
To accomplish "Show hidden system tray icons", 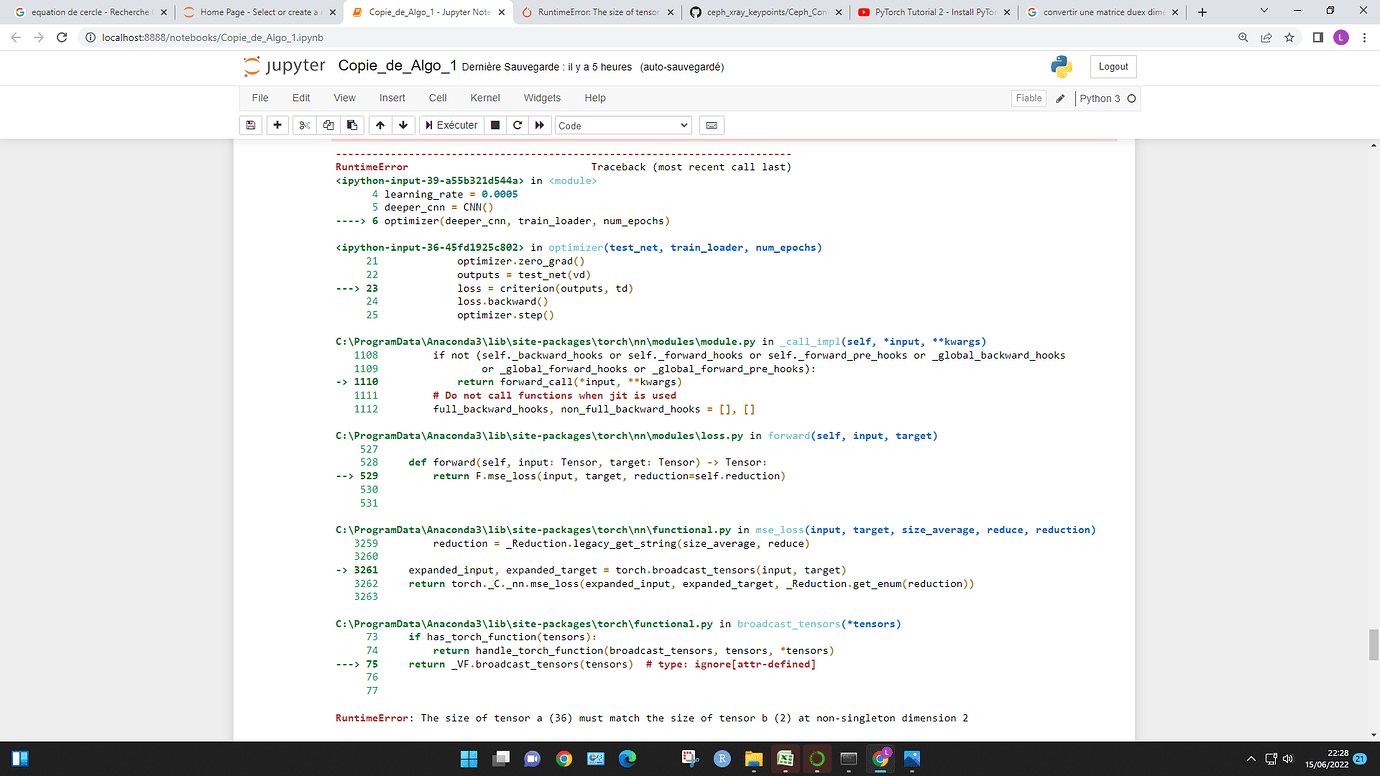I will point(1252,759).
